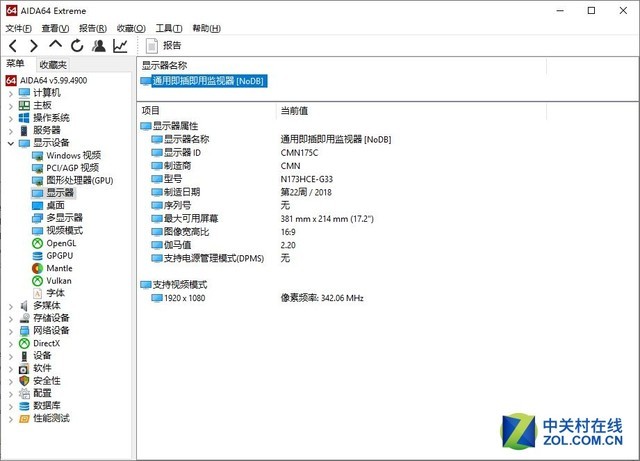Click the 配置 configuration icon
640x461 pixels.
[x=24, y=394]
